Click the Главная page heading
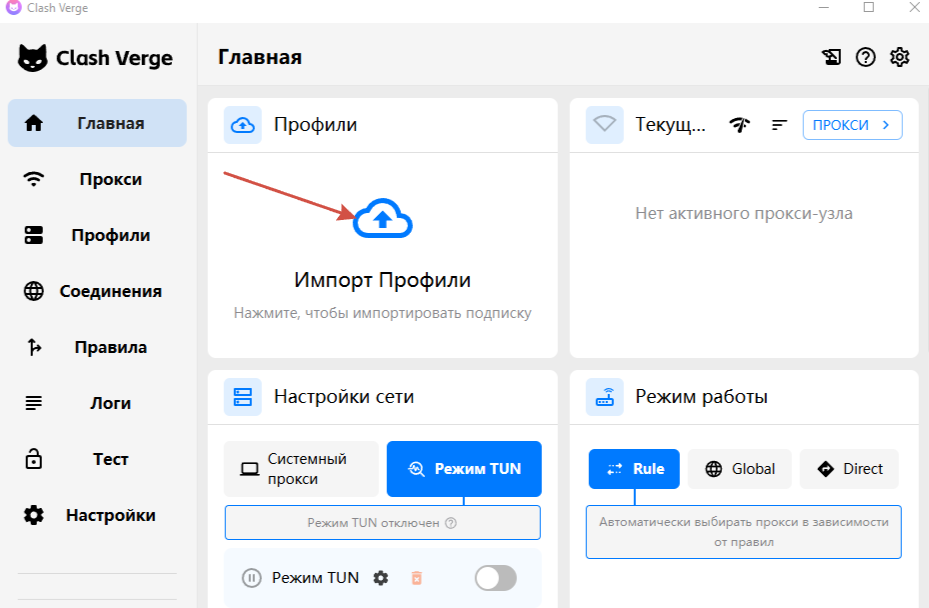 (260, 57)
